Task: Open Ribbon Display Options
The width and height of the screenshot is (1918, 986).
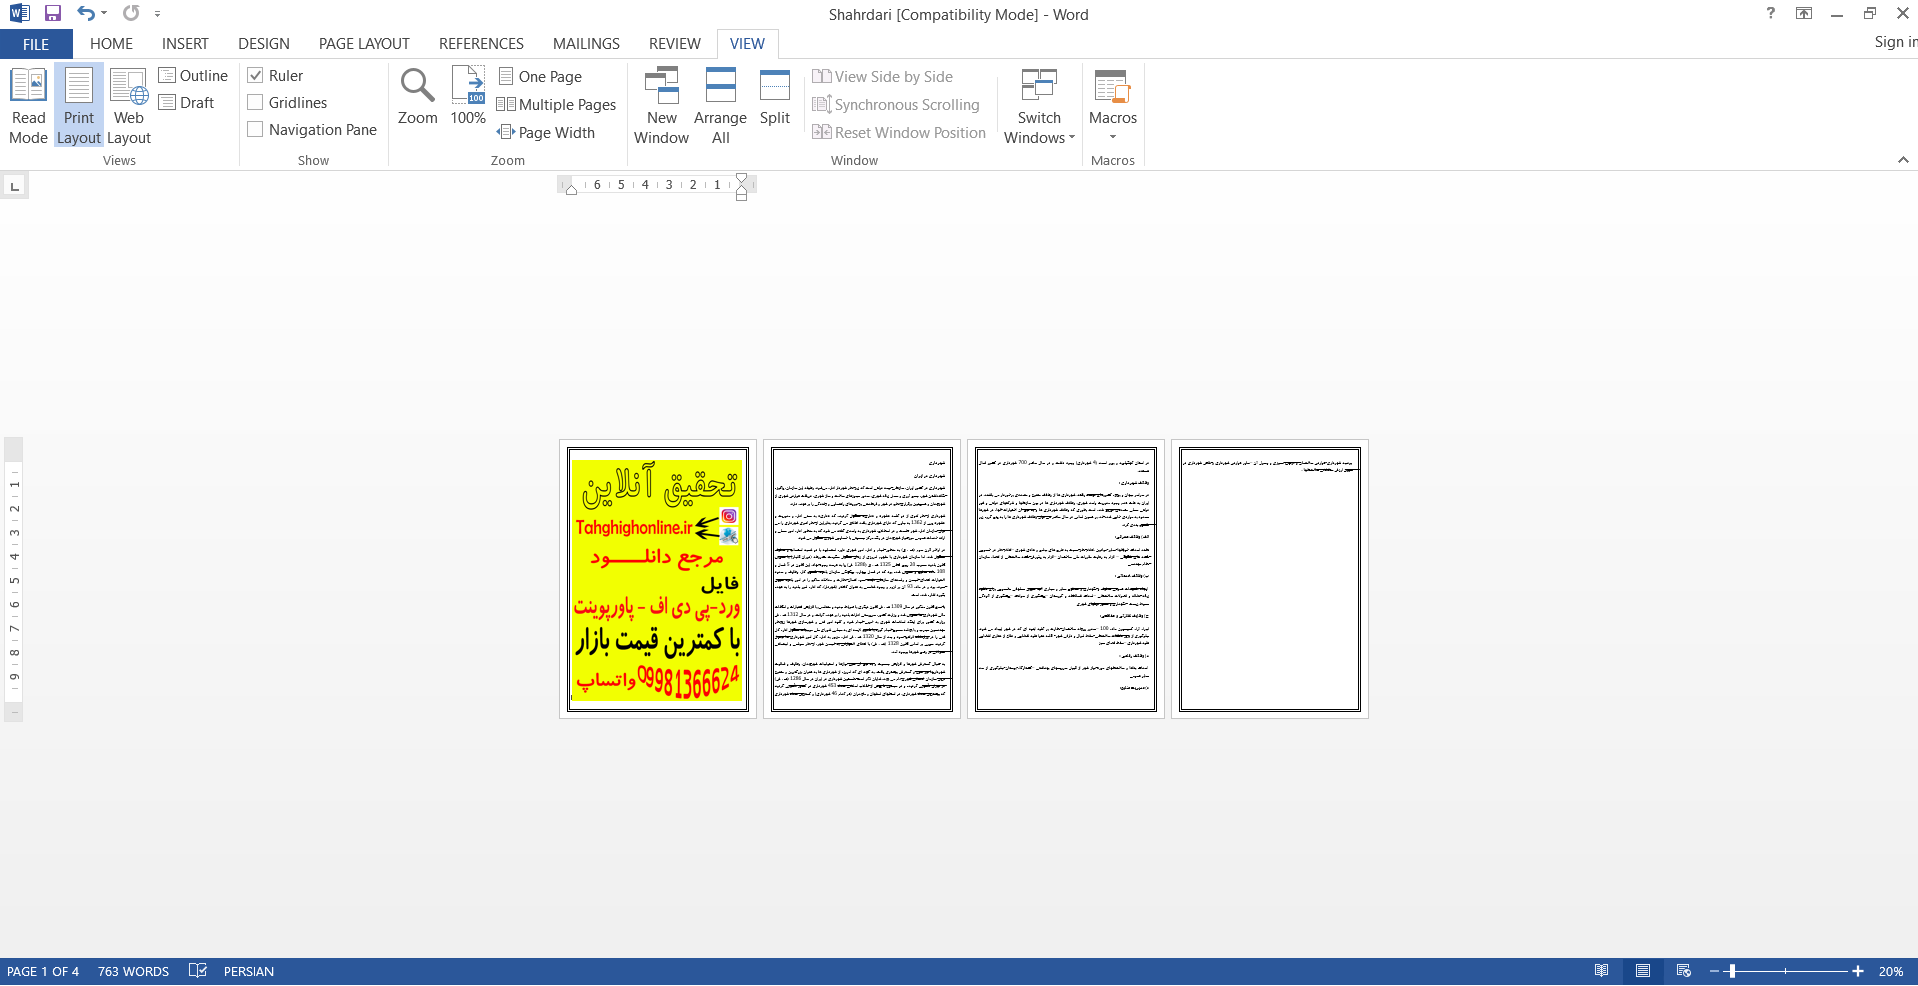Action: point(1804,14)
